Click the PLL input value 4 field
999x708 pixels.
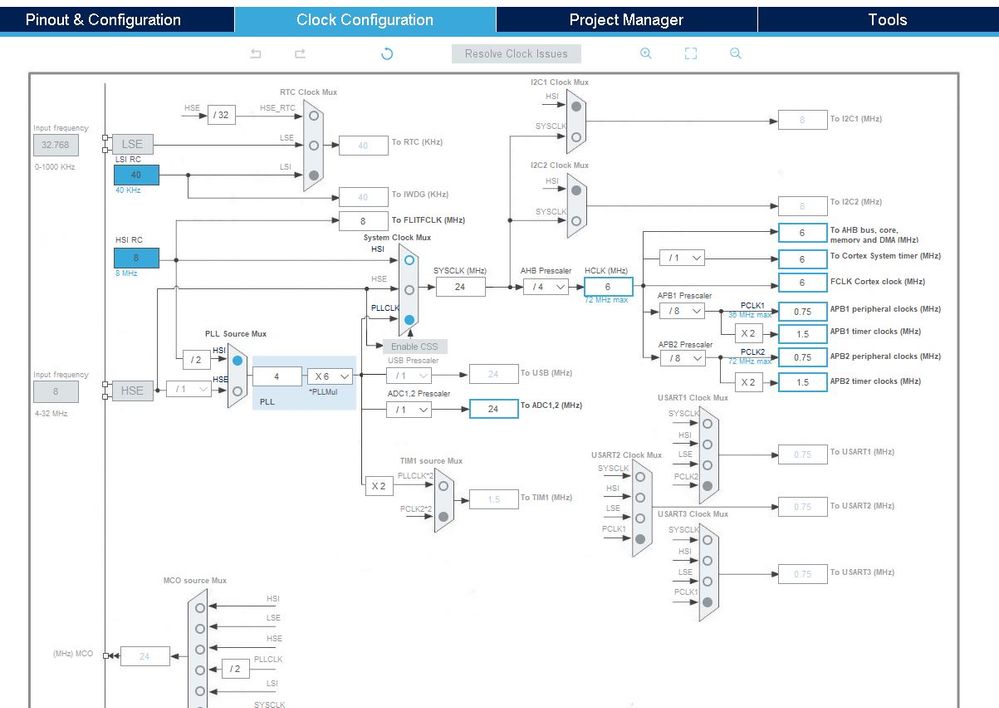click(277, 377)
